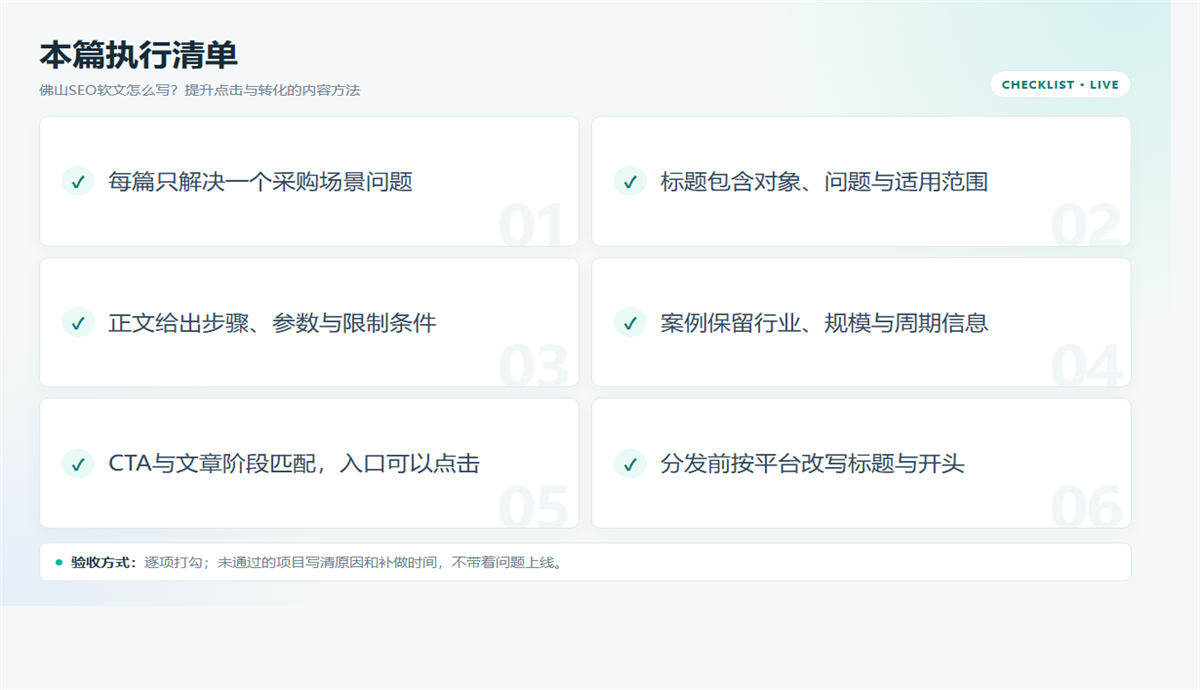Toggle checkmark for 案例保留行业、规模与周期信息

coord(630,322)
